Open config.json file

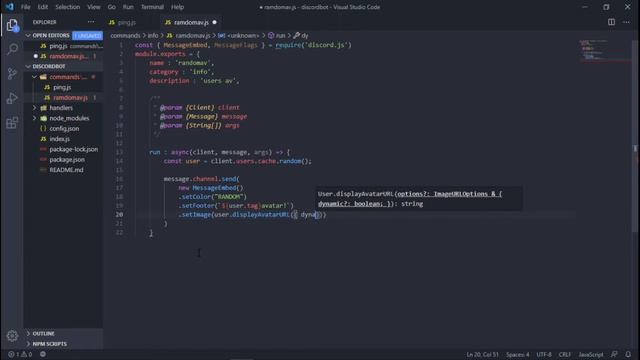tap(64, 129)
